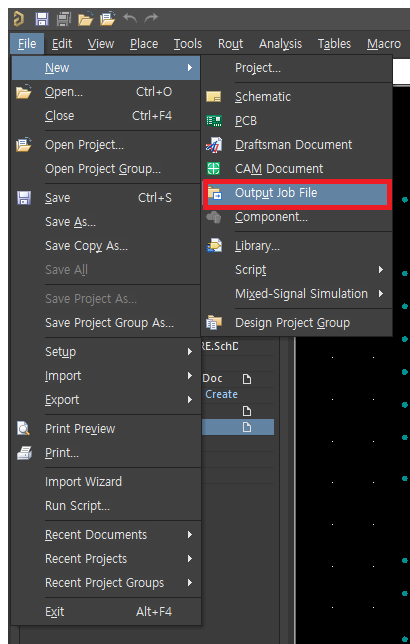Click the printer icon beside Print...
The height and width of the screenshot is (644, 410).
pyautogui.click(x=24, y=453)
